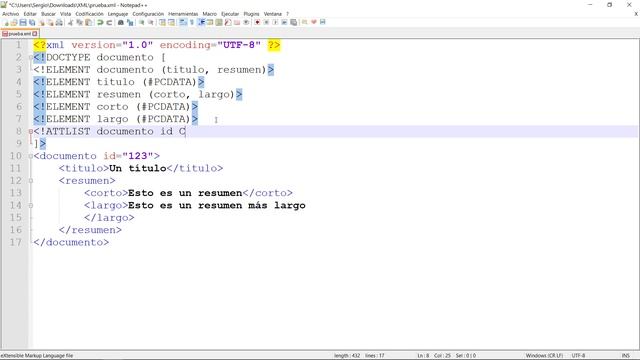The image size is (640, 360).
Task: Click the heart icon in toolbar
Action: pos(313,22)
